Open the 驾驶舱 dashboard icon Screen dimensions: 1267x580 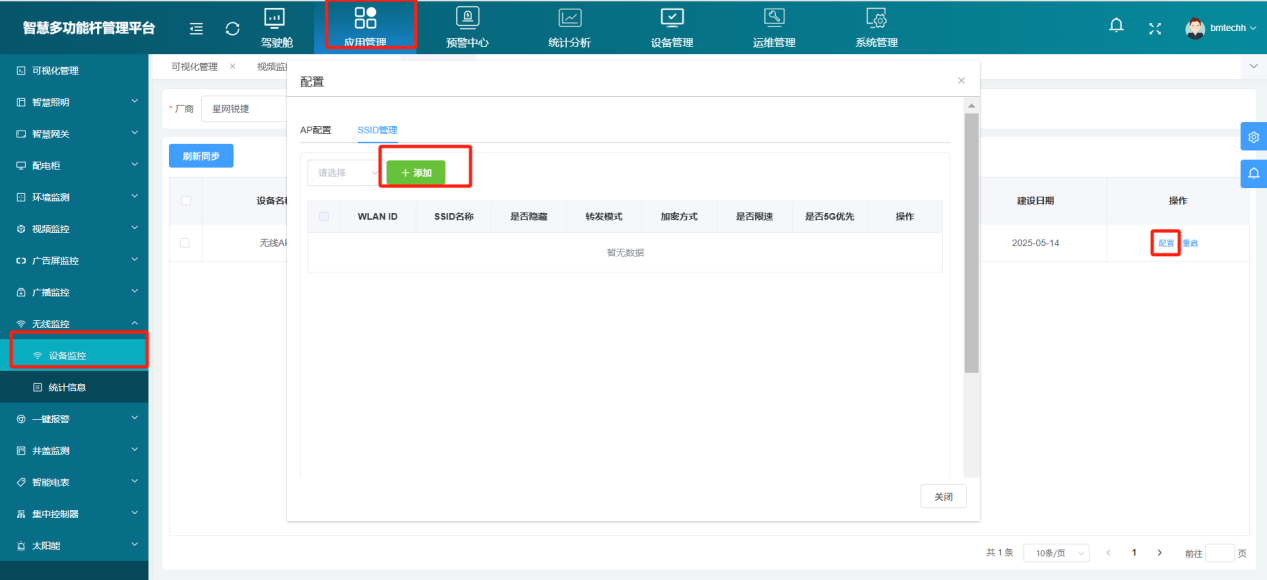point(274,27)
